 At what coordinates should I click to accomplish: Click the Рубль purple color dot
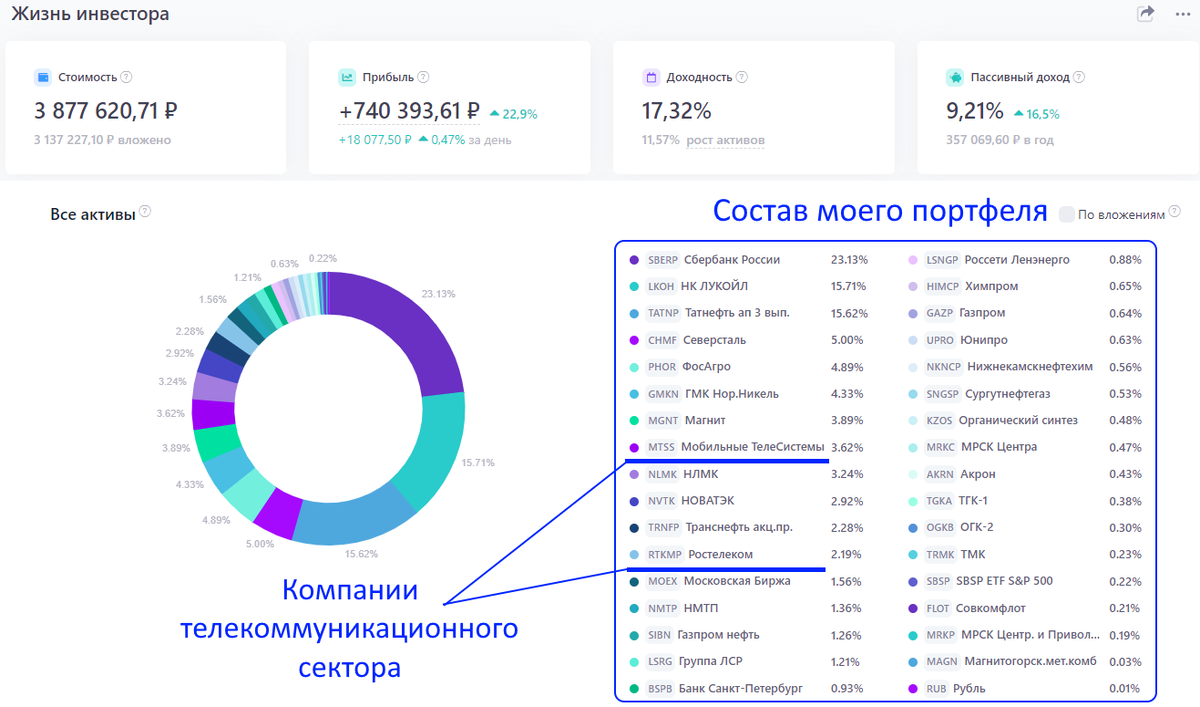pyautogui.click(x=913, y=688)
